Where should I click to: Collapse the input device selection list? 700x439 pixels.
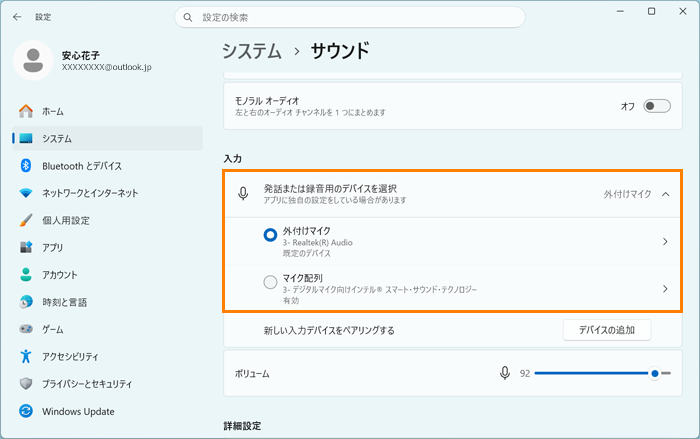(666, 194)
